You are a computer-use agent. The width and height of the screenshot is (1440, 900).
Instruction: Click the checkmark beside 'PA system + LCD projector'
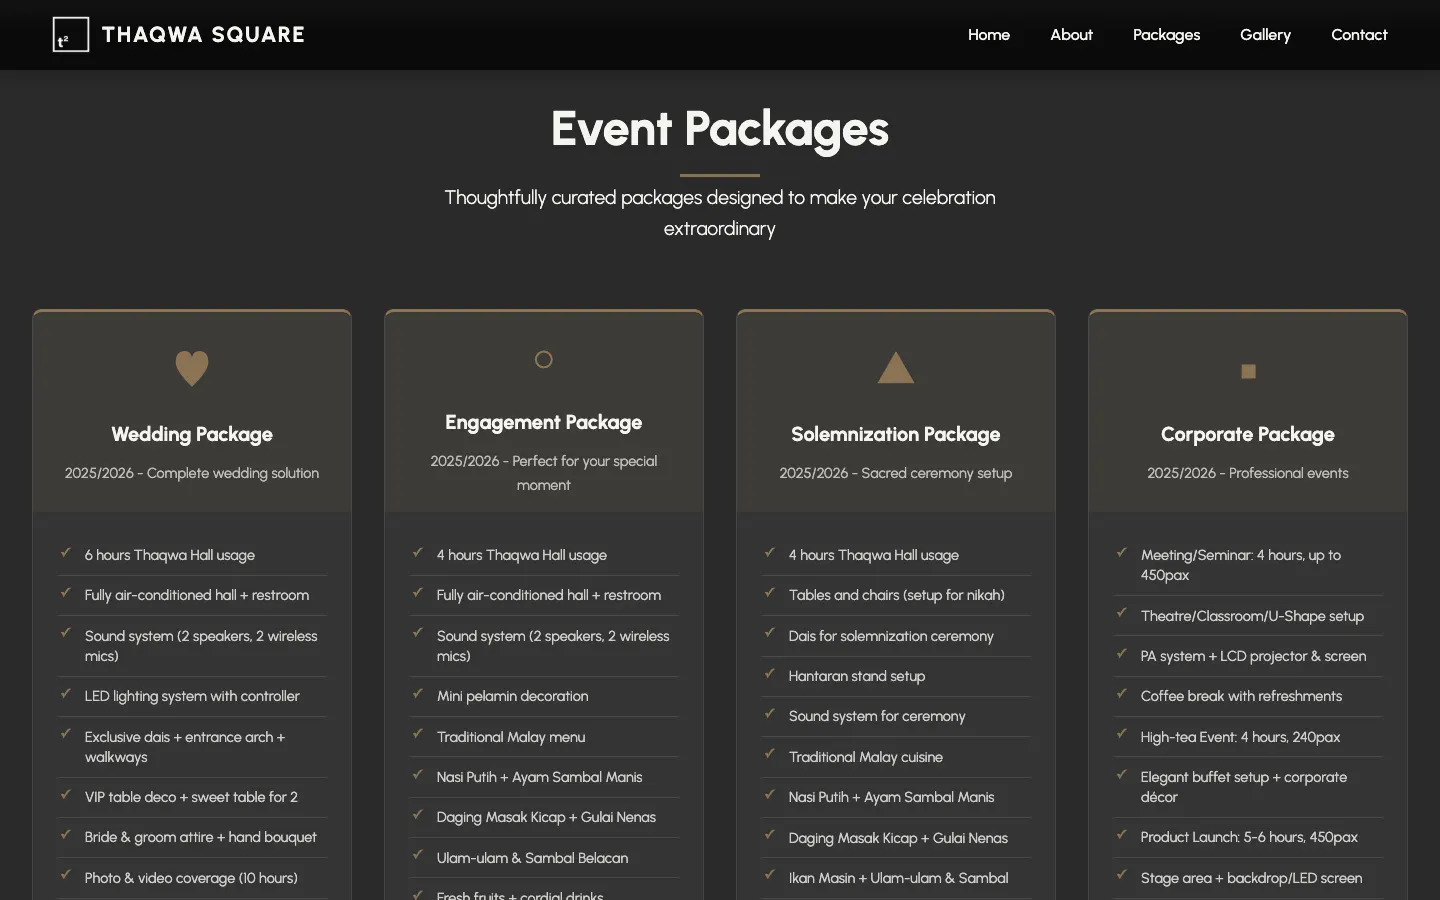click(1121, 653)
